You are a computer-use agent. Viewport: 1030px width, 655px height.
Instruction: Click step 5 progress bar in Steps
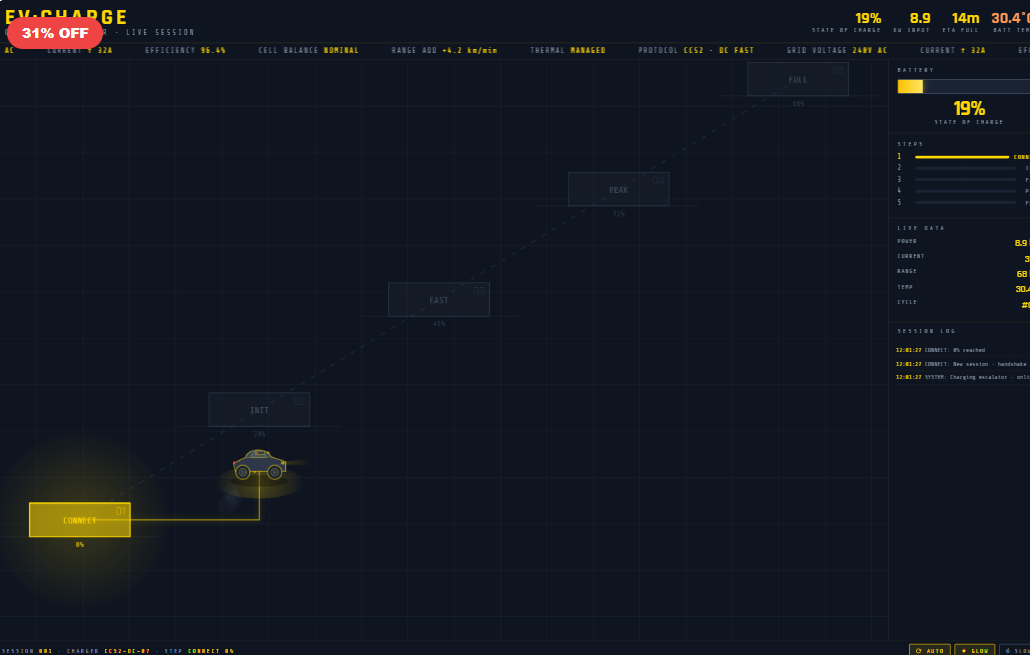click(x=964, y=203)
